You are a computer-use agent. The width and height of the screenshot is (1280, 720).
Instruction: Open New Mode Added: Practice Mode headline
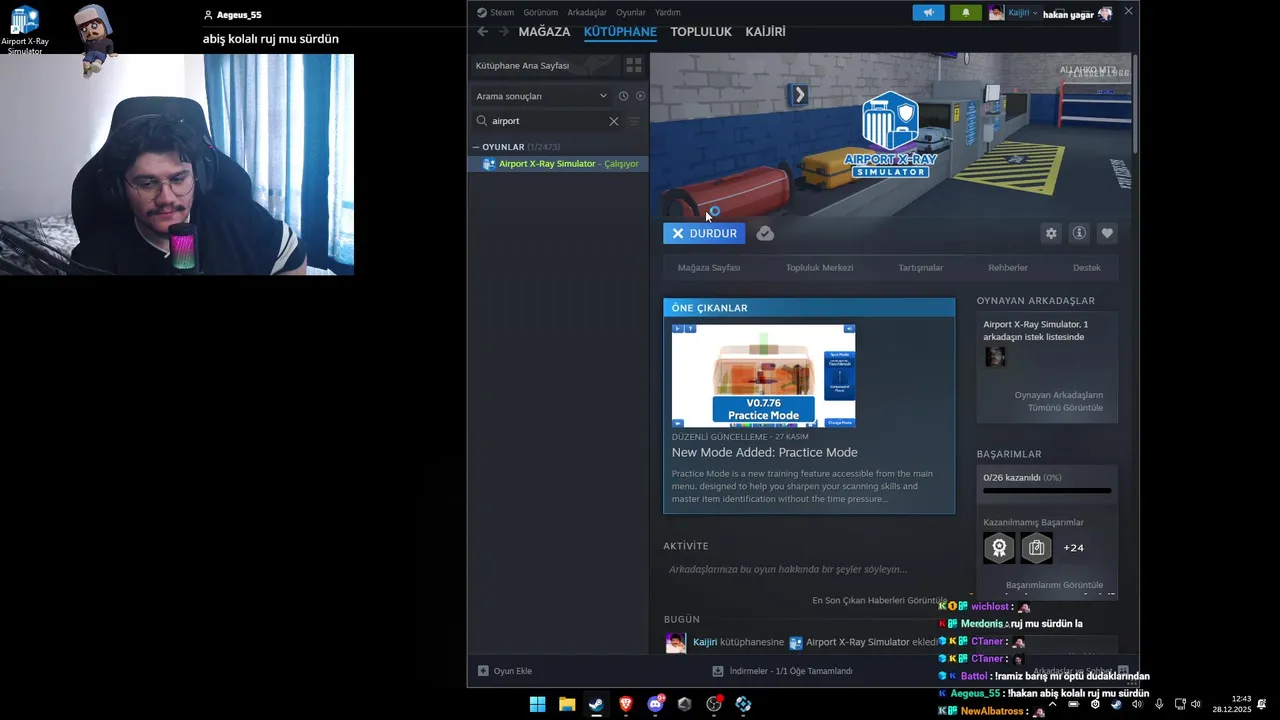click(765, 453)
